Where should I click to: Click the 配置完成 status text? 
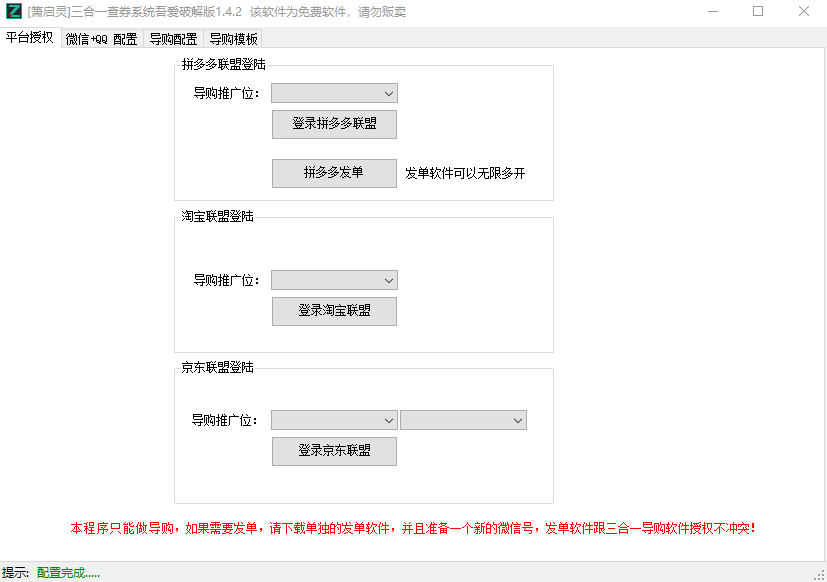68,573
